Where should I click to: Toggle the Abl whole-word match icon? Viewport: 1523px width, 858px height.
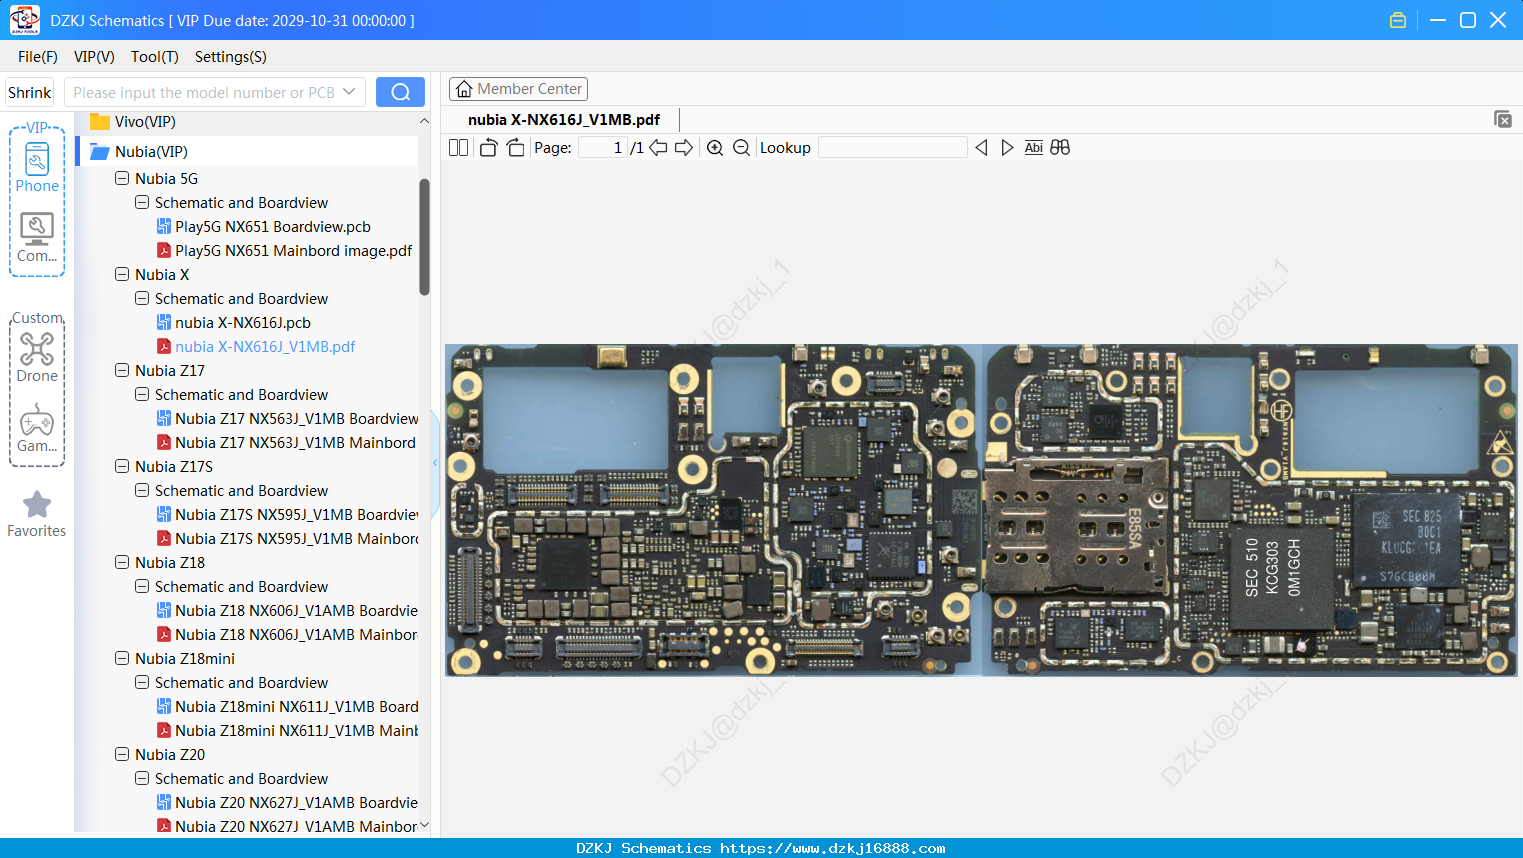pyautogui.click(x=1034, y=147)
